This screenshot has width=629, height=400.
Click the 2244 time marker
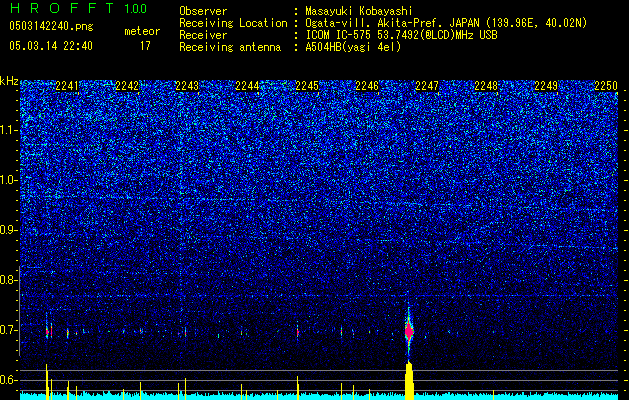pos(247,86)
